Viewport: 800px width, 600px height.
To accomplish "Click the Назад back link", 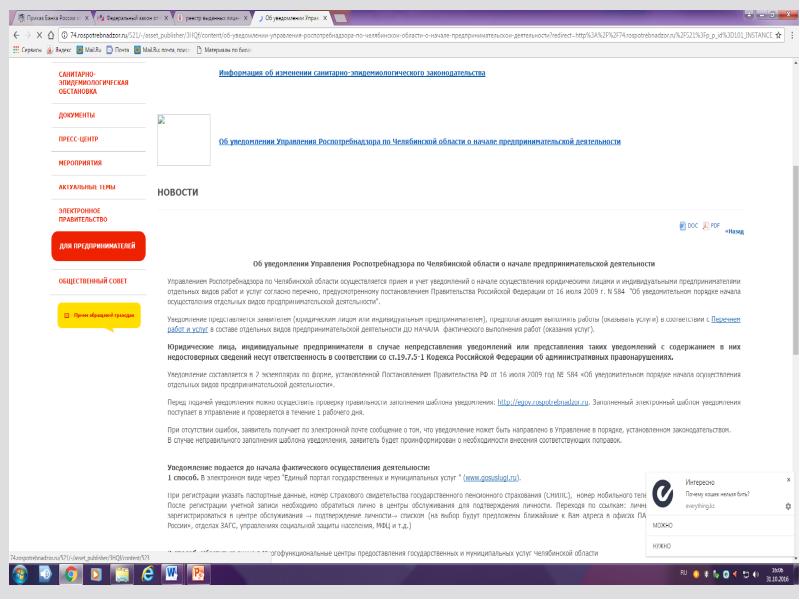I will [734, 232].
